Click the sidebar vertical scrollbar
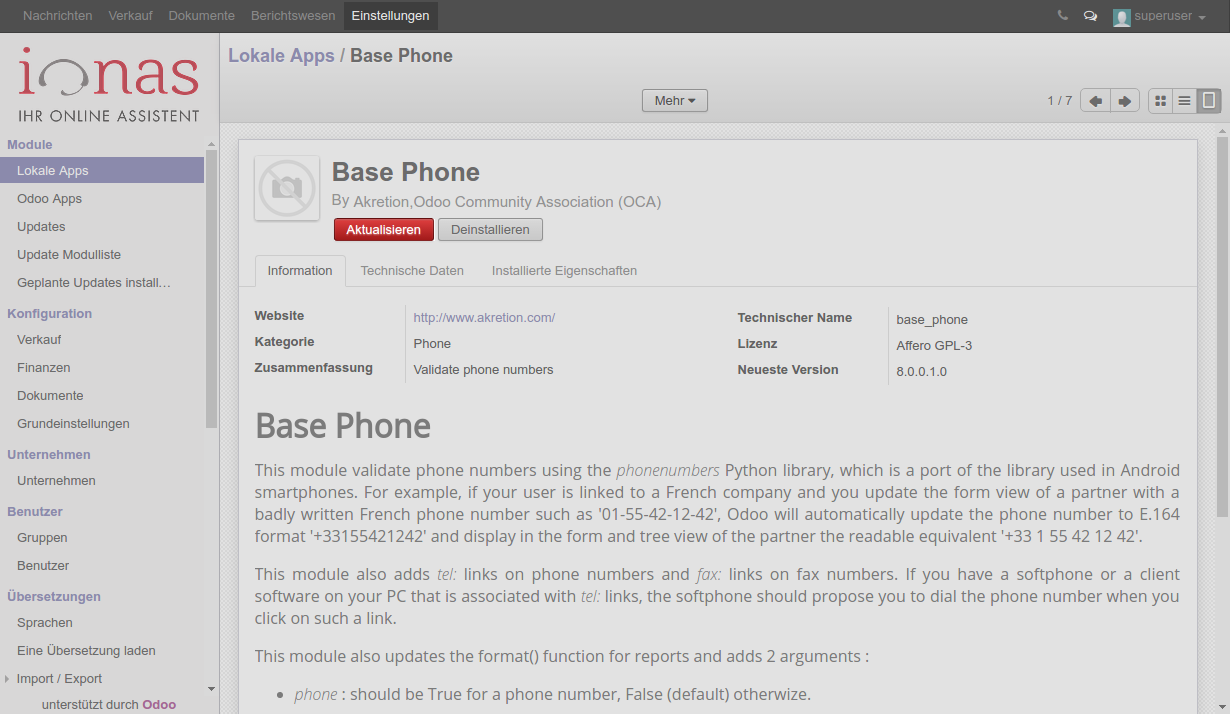1230x714 pixels. pyautogui.click(x=211, y=290)
